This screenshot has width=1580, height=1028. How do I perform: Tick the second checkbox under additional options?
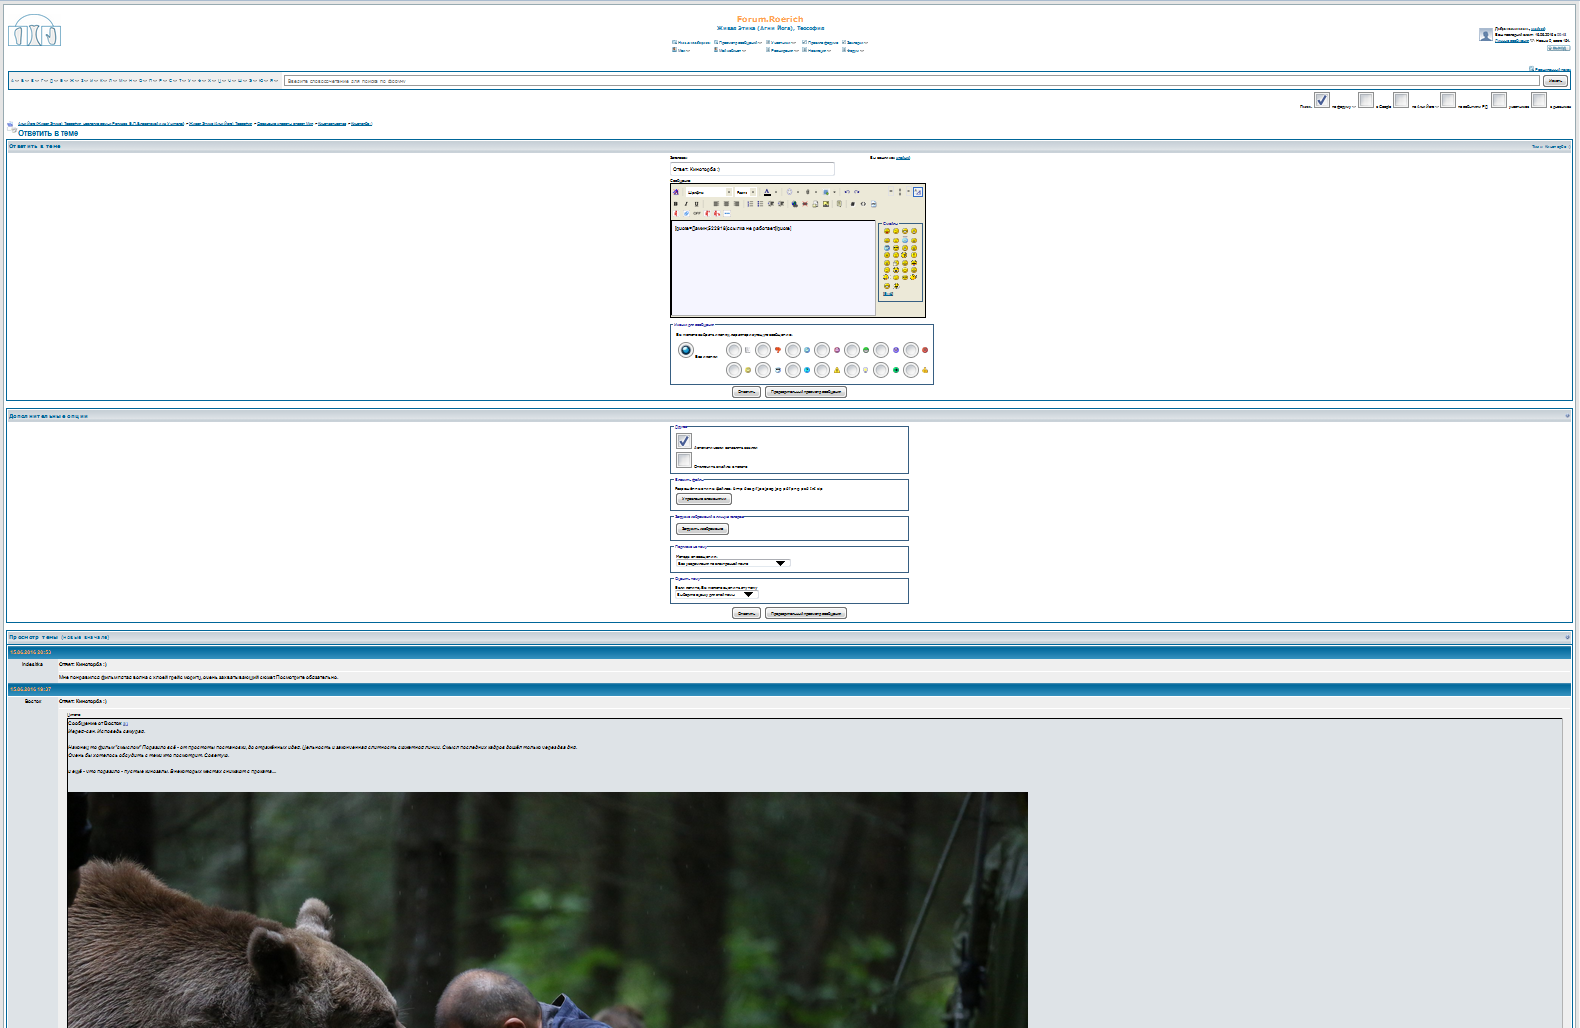[684, 460]
